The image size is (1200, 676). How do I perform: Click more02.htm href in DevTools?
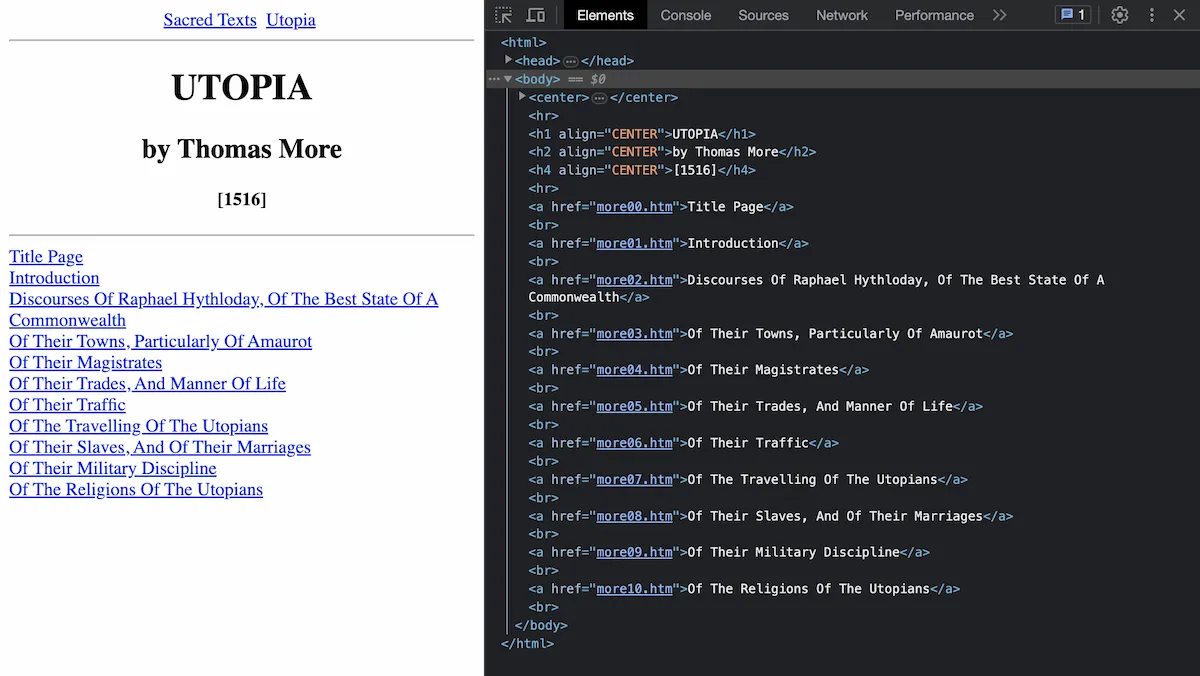tap(634, 280)
